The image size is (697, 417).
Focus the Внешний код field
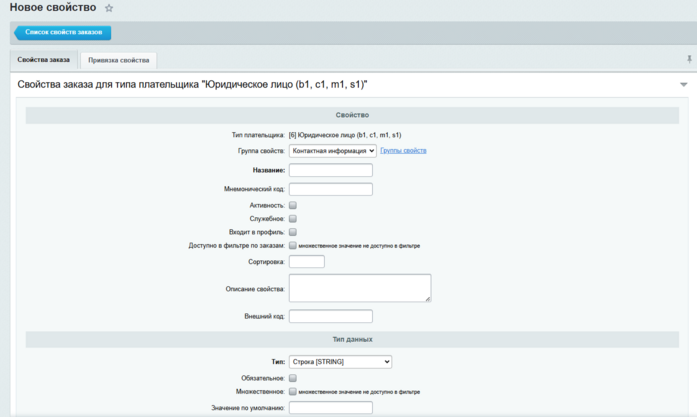coord(331,317)
